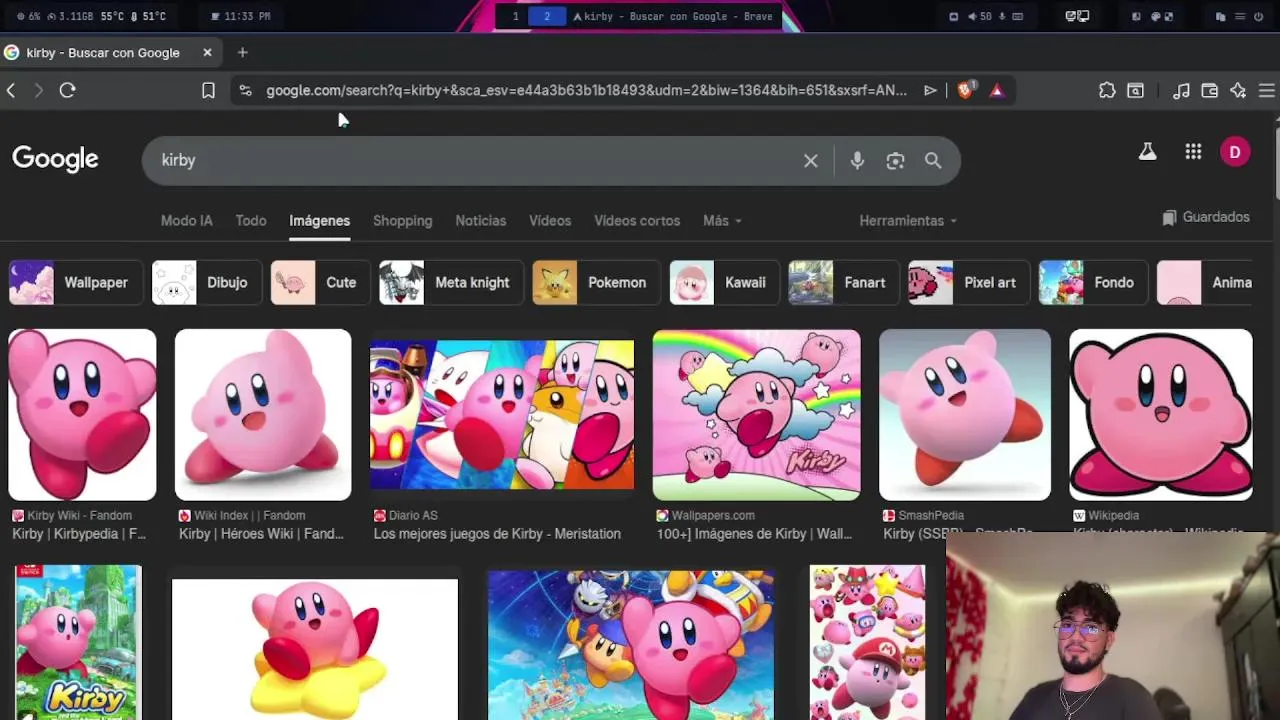This screenshot has height=720, width=1280.
Task: Open the Brave main hamburger menu
Action: click(1266, 91)
